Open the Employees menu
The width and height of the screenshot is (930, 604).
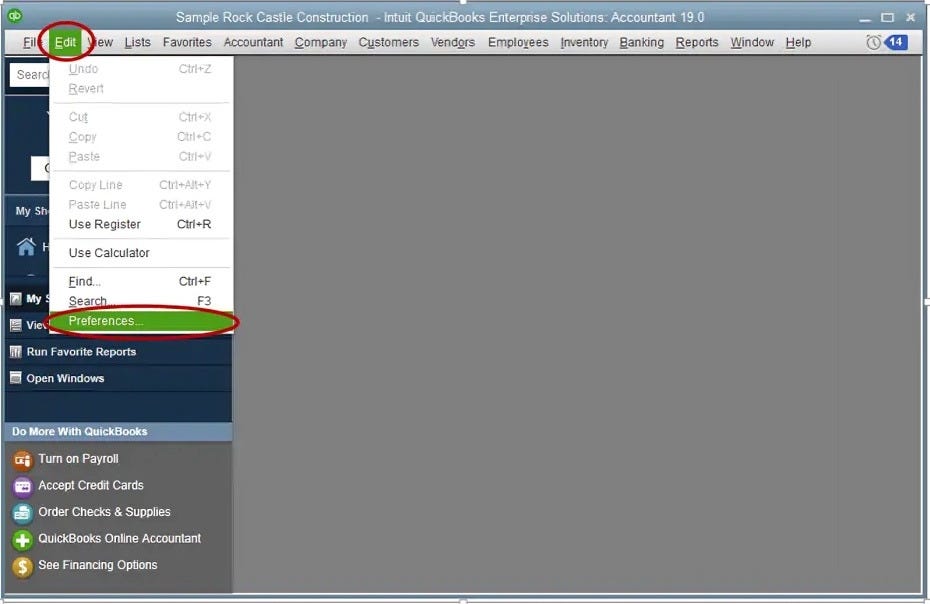518,42
